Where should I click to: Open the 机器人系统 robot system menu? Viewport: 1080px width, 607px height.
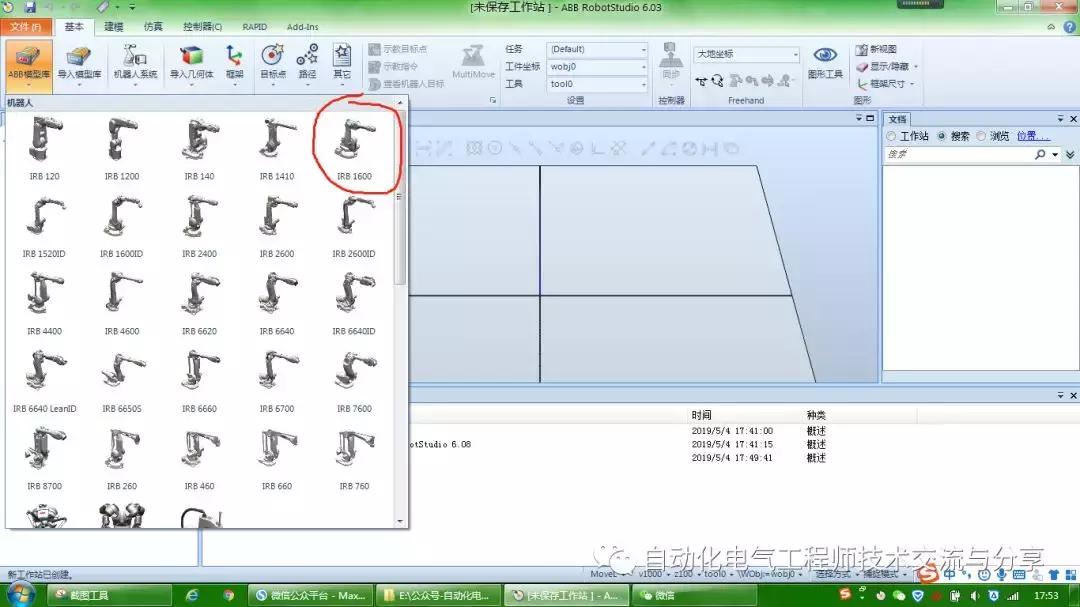tap(134, 62)
